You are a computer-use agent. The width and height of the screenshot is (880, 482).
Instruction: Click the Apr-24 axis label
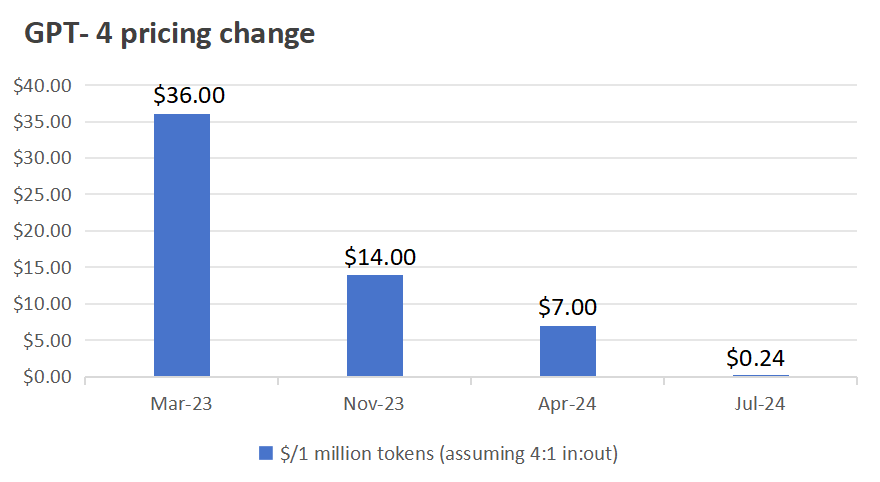click(x=567, y=404)
